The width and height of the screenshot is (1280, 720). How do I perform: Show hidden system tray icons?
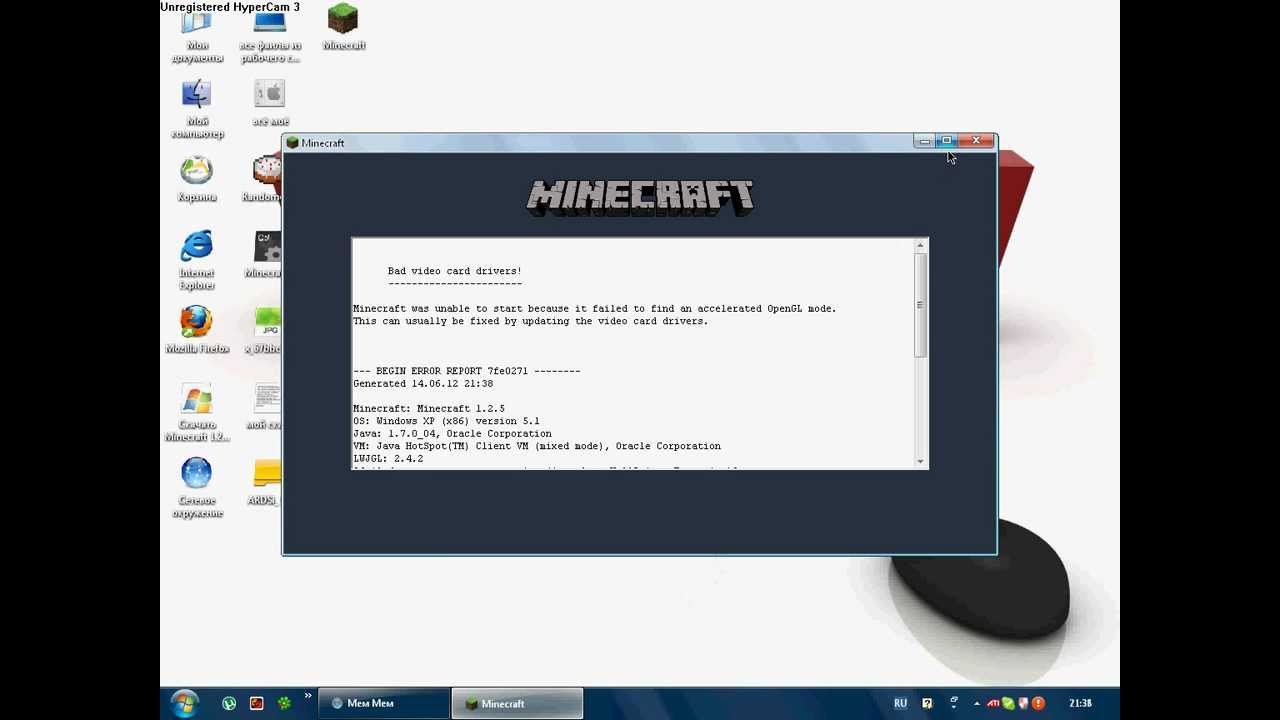pyautogui.click(x=977, y=704)
